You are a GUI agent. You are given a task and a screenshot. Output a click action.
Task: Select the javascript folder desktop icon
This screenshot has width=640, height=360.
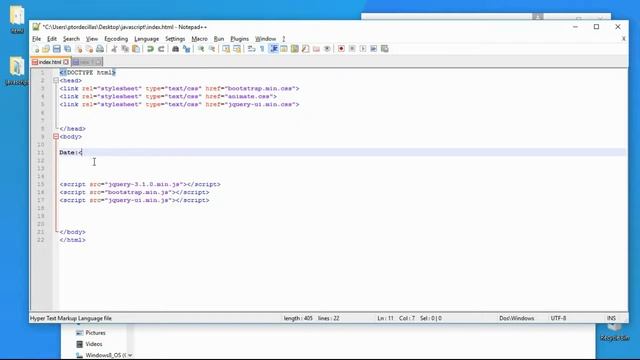17,71
